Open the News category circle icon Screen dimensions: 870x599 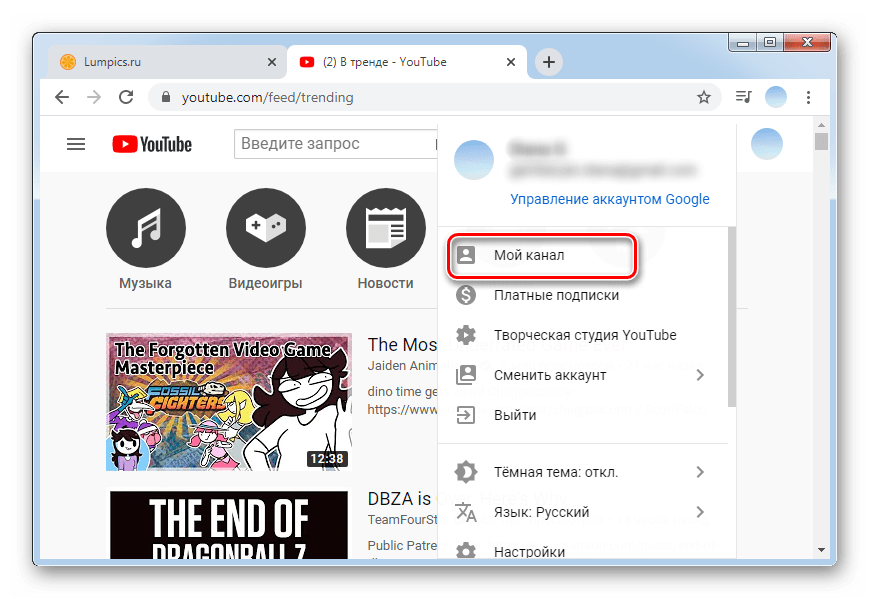pos(386,228)
